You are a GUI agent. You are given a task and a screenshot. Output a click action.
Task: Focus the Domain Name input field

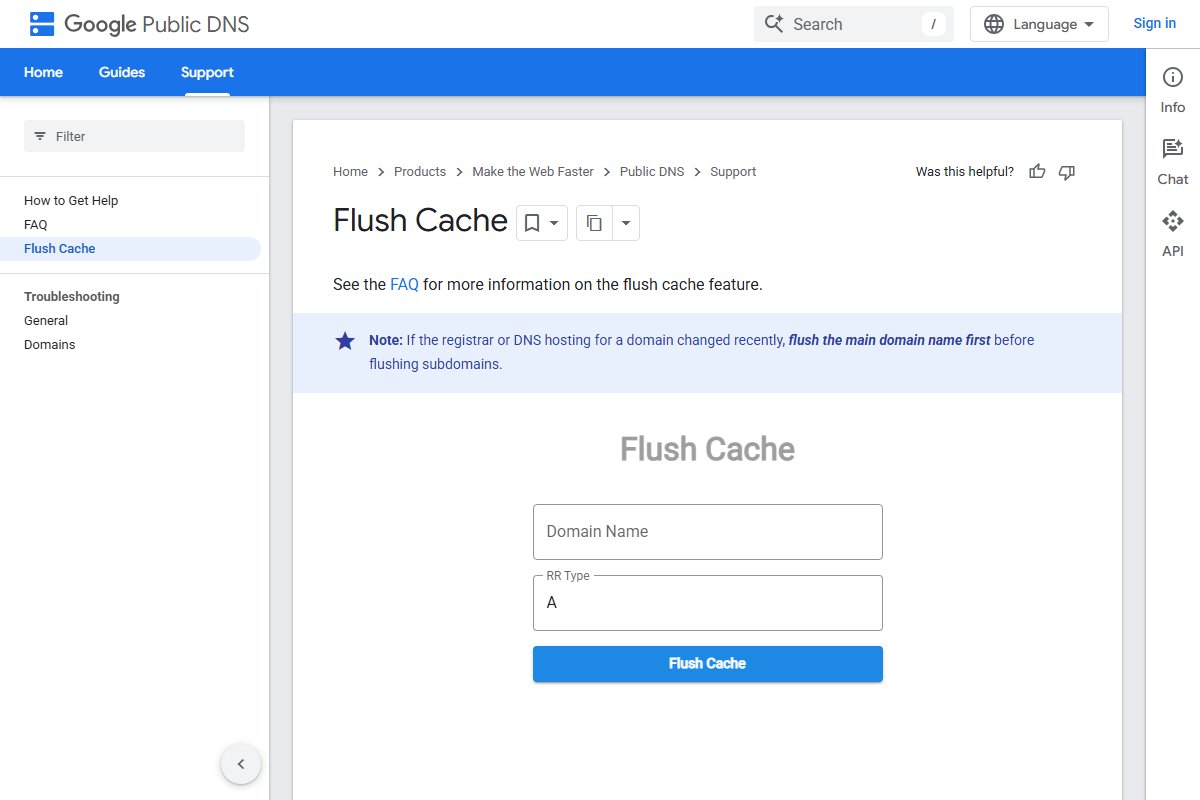[708, 532]
